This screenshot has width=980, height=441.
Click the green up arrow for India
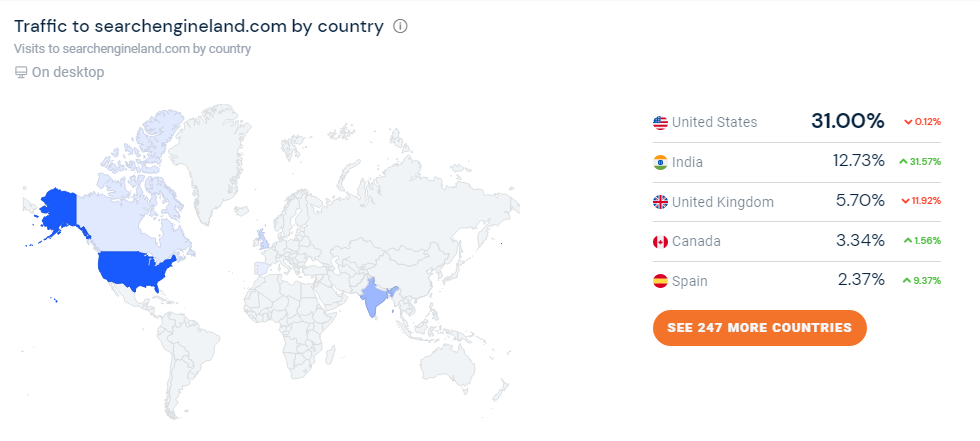(x=903, y=162)
